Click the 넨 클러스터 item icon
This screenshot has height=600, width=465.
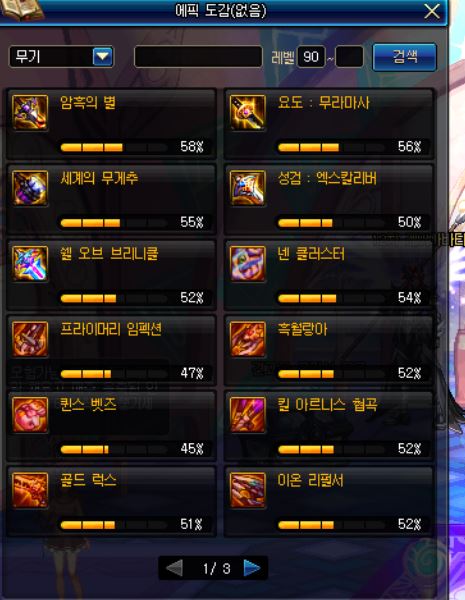click(x=248, y=264)
